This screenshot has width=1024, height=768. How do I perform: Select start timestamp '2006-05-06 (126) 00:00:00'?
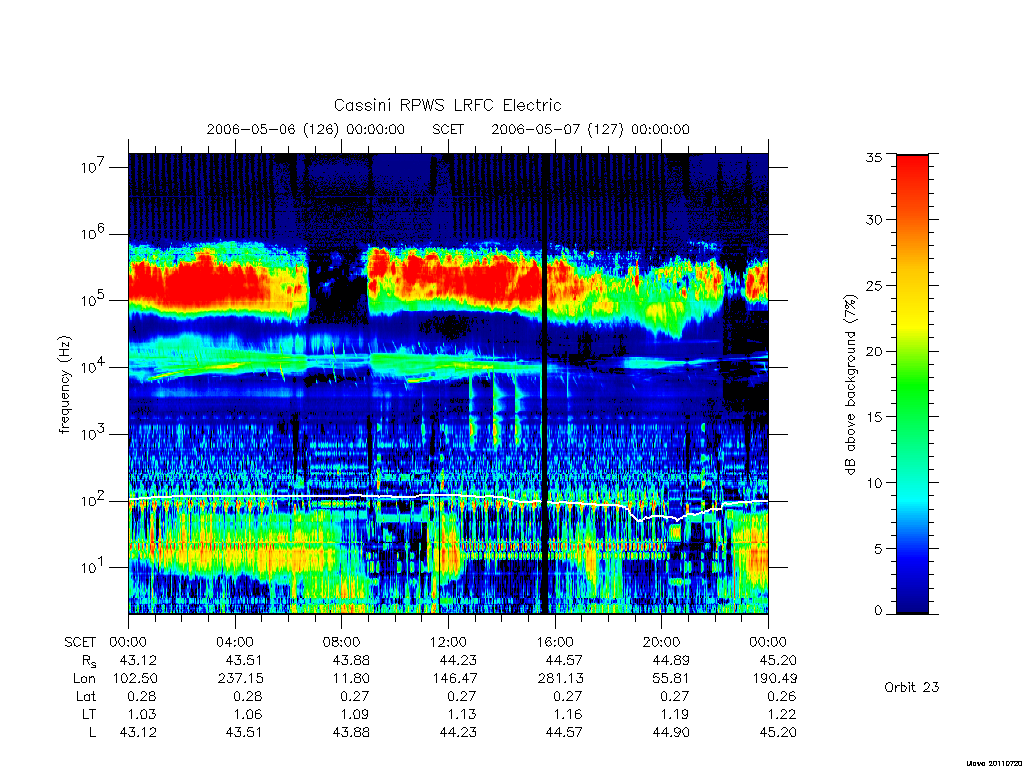pos(306,129)
